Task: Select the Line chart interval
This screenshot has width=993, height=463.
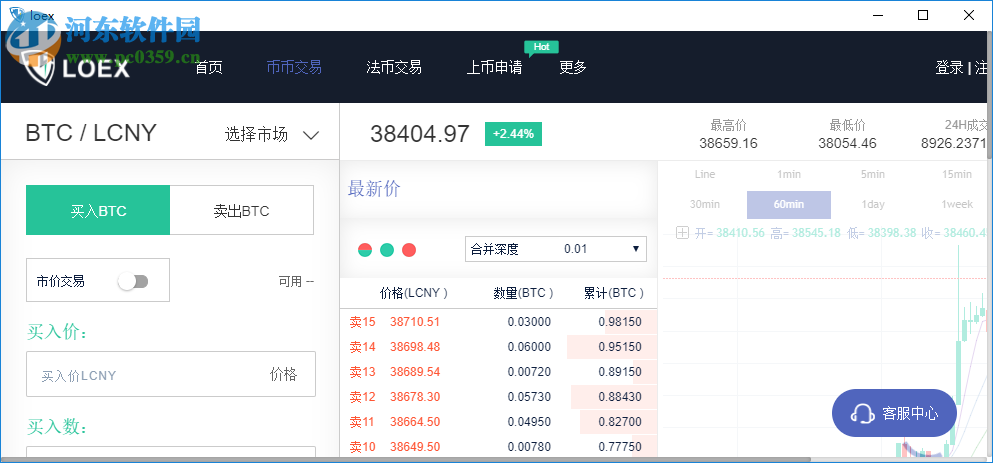Action: point(705,174)
